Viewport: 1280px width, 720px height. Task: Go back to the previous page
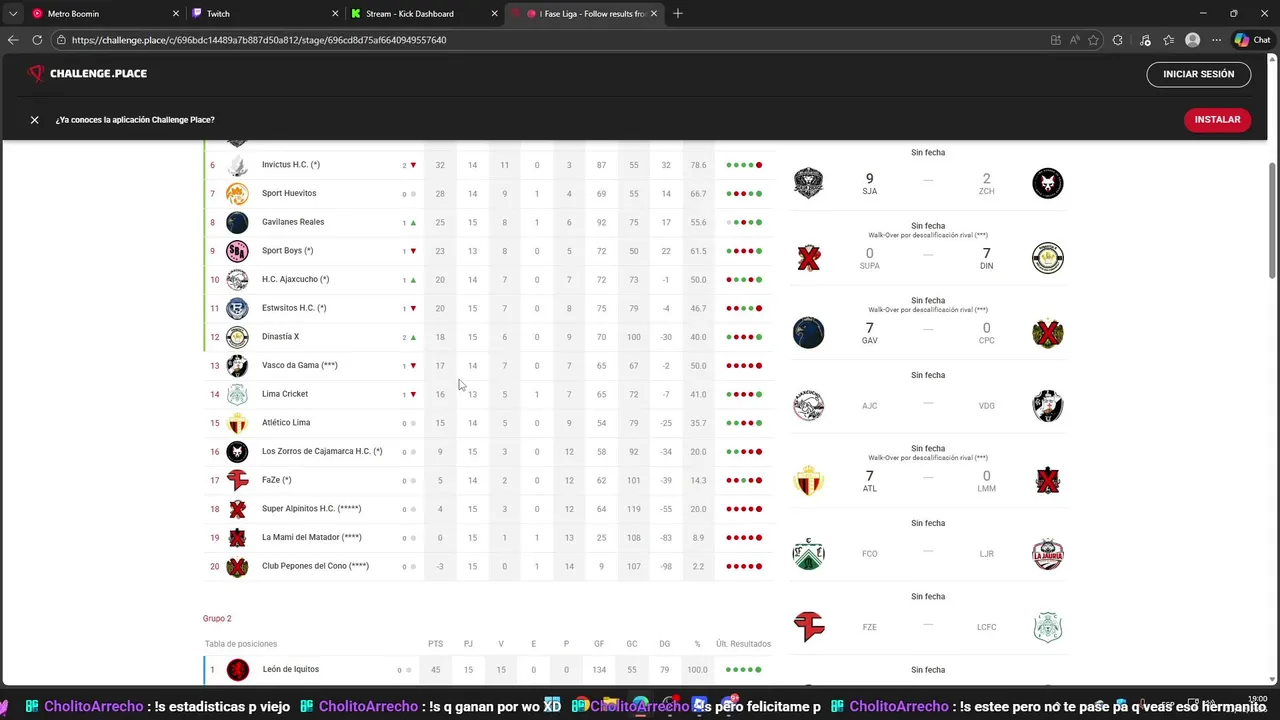coord(13,40)
